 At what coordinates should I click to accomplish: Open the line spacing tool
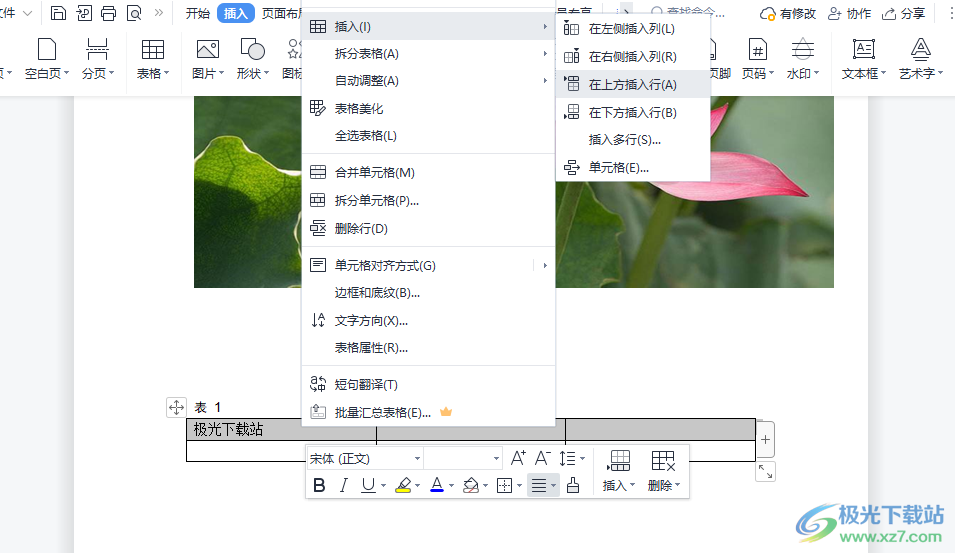point(572,458)
